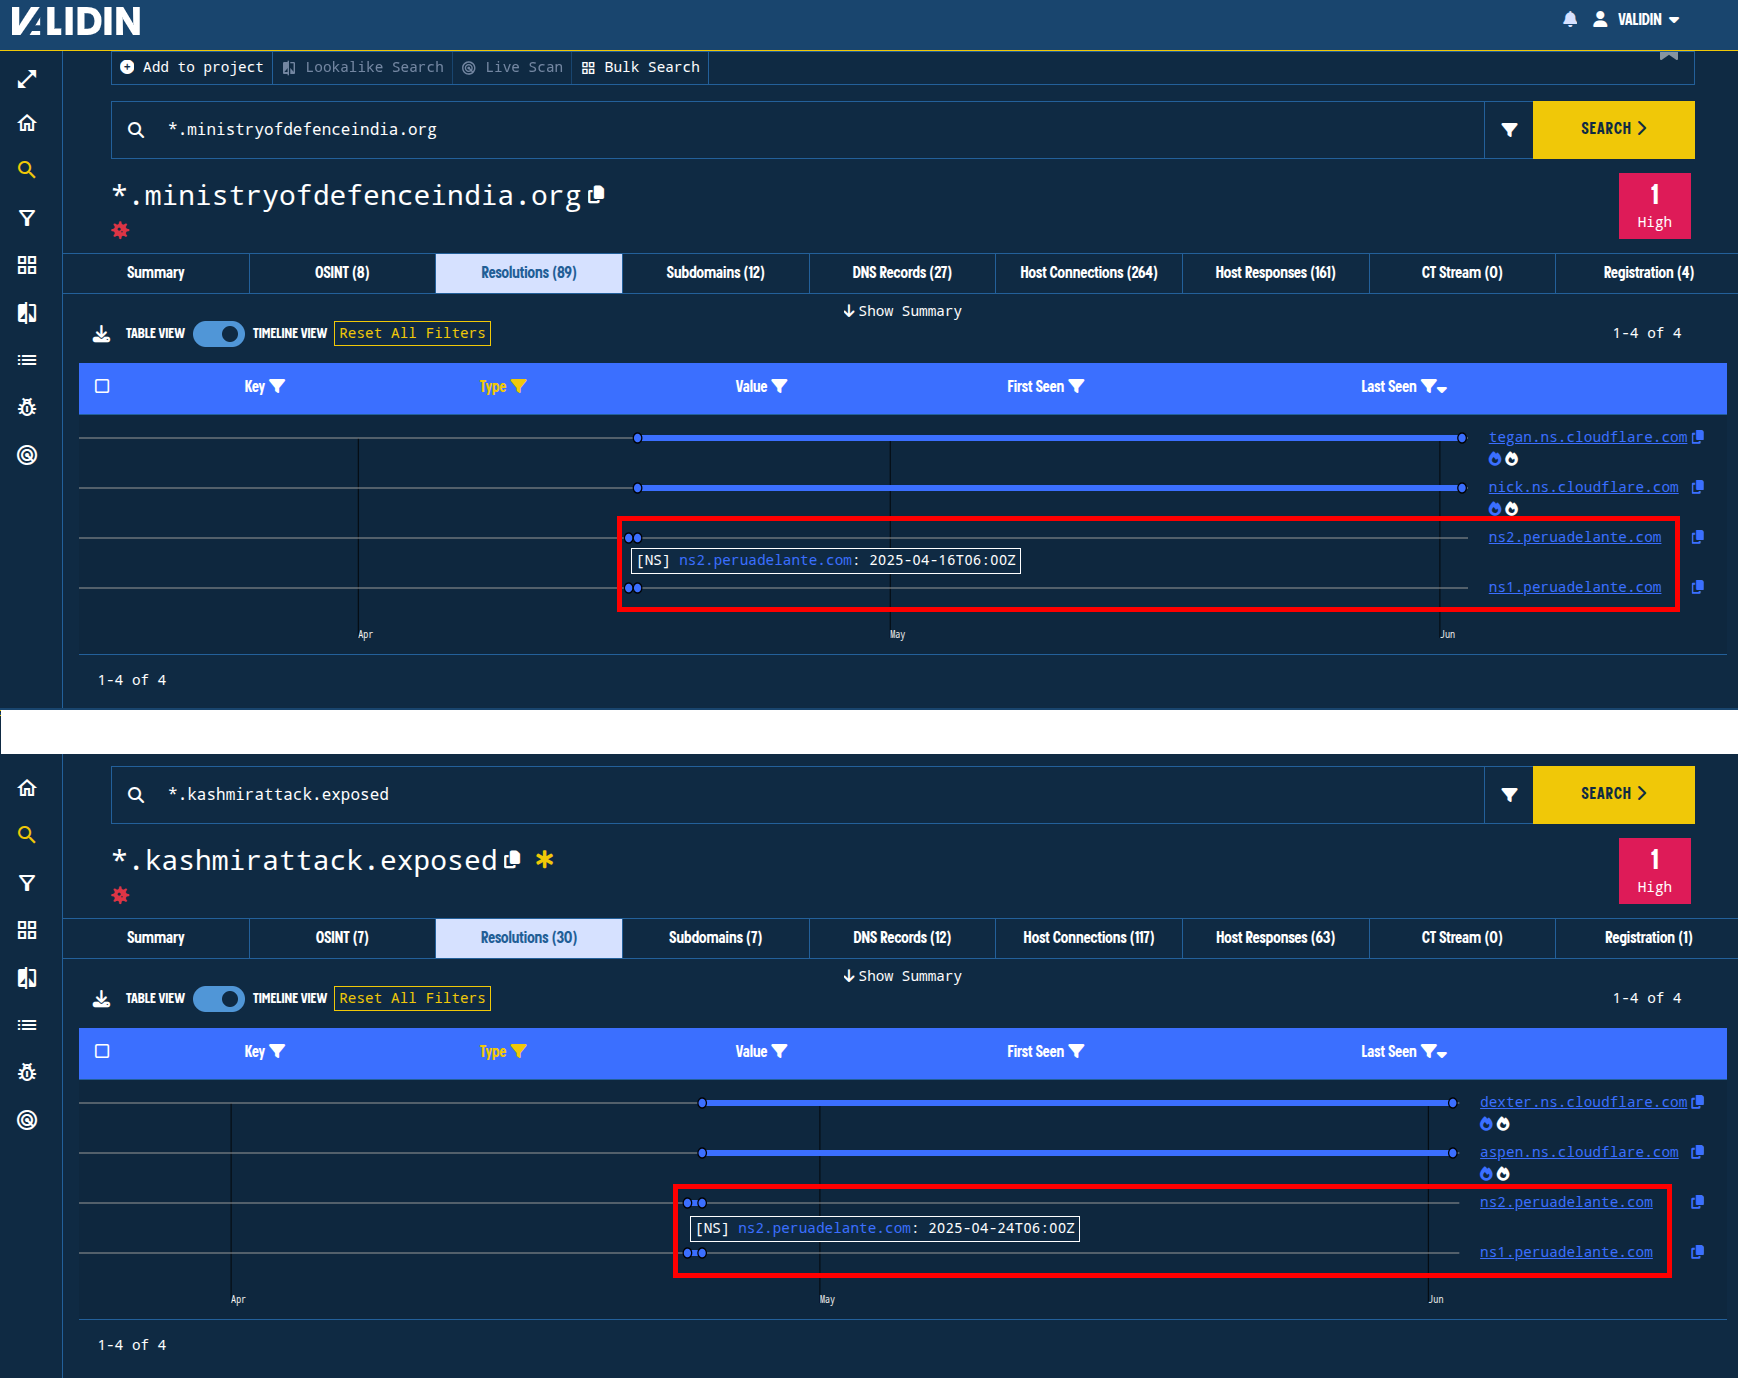1738x1378 pixels.
Task: Click the expand arrows icon in the sidebar
Action: coord(27,79)
